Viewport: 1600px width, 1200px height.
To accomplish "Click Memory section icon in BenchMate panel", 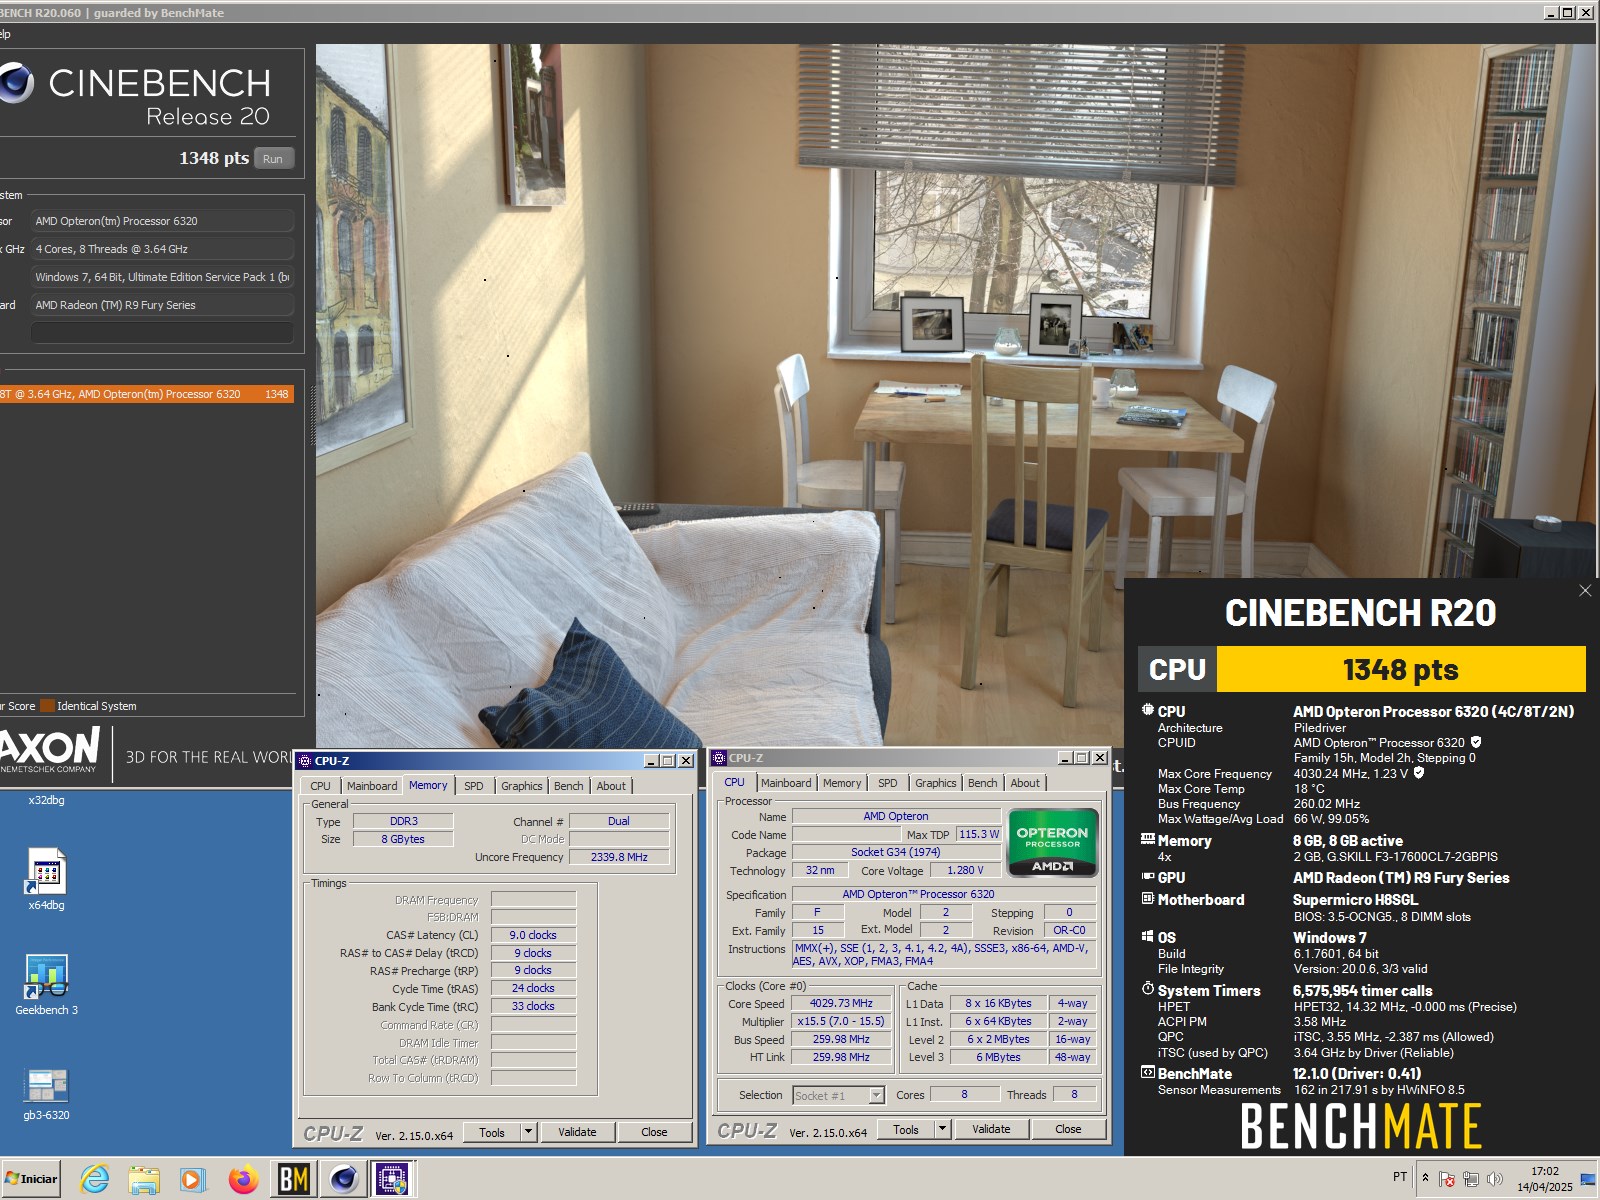I will coord(1147,839).
